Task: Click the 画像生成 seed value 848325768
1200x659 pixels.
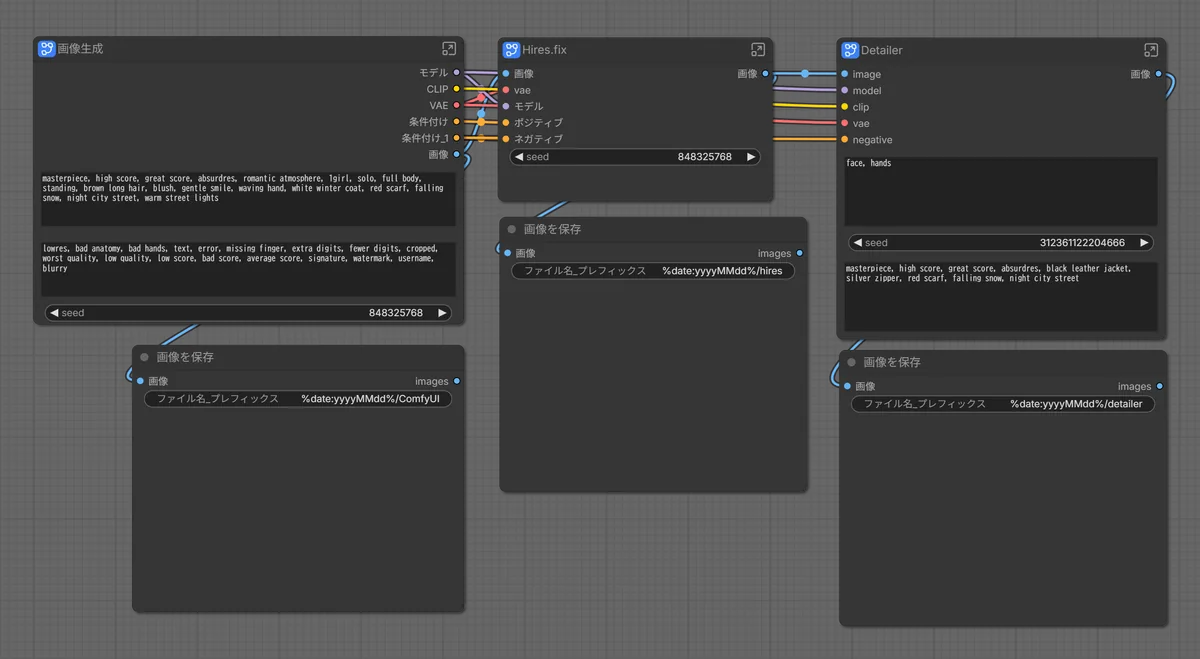Action: tap(396, 313)
